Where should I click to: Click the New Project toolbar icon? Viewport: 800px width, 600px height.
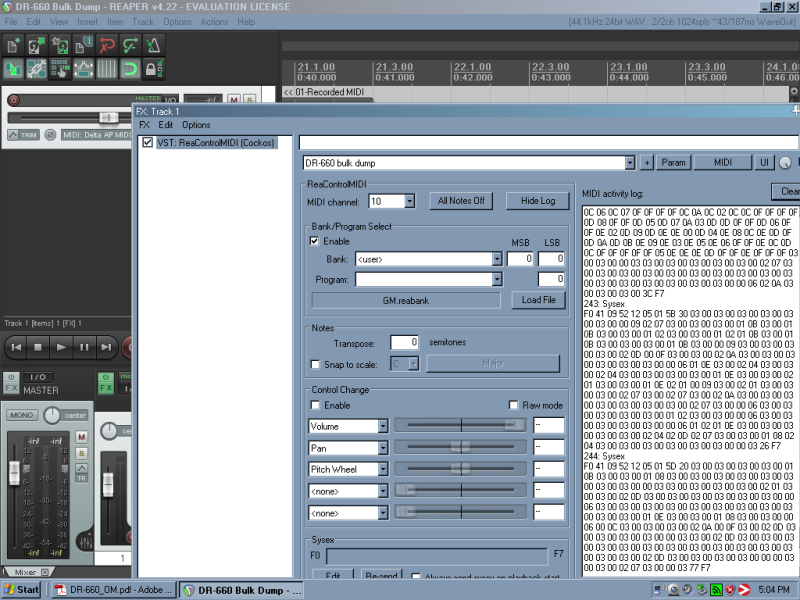click(13, 45)
